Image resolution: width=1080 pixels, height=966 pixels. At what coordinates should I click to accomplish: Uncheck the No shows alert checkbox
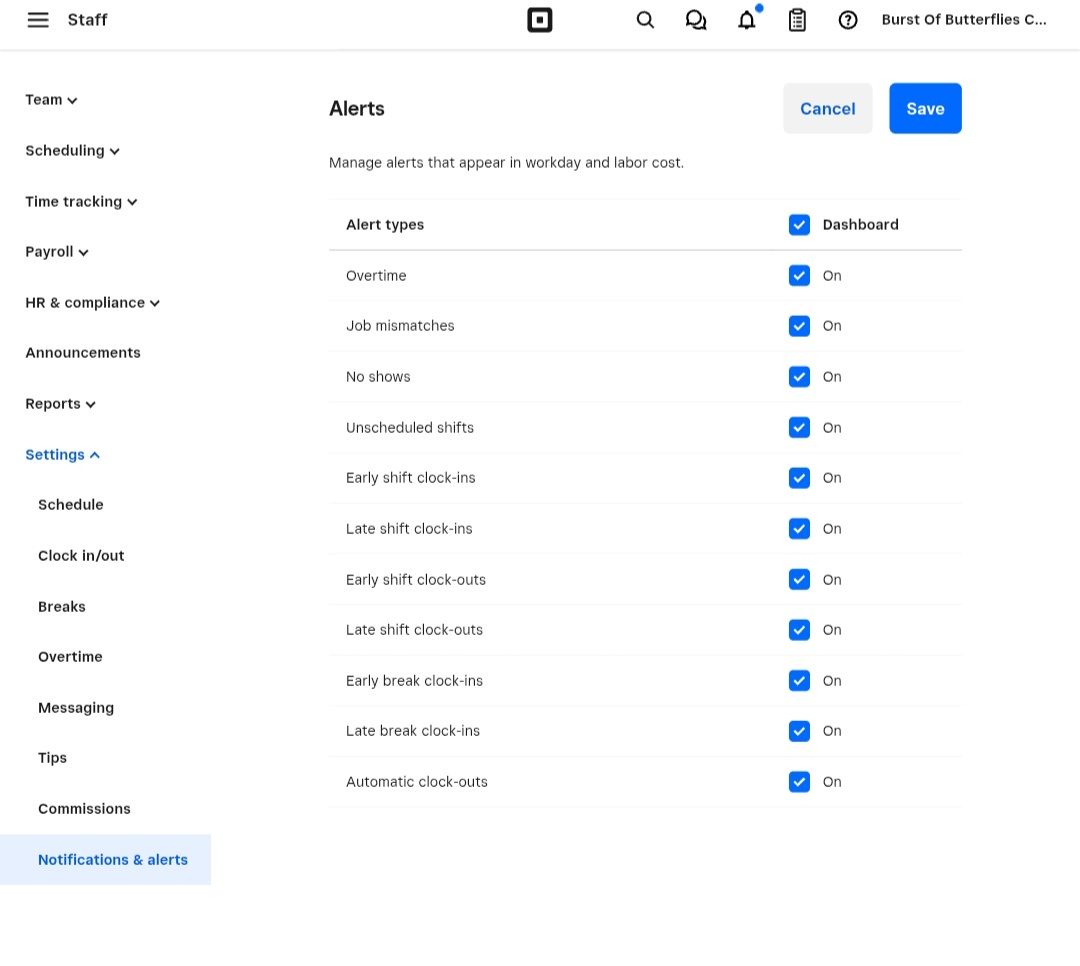coord(799,377)
